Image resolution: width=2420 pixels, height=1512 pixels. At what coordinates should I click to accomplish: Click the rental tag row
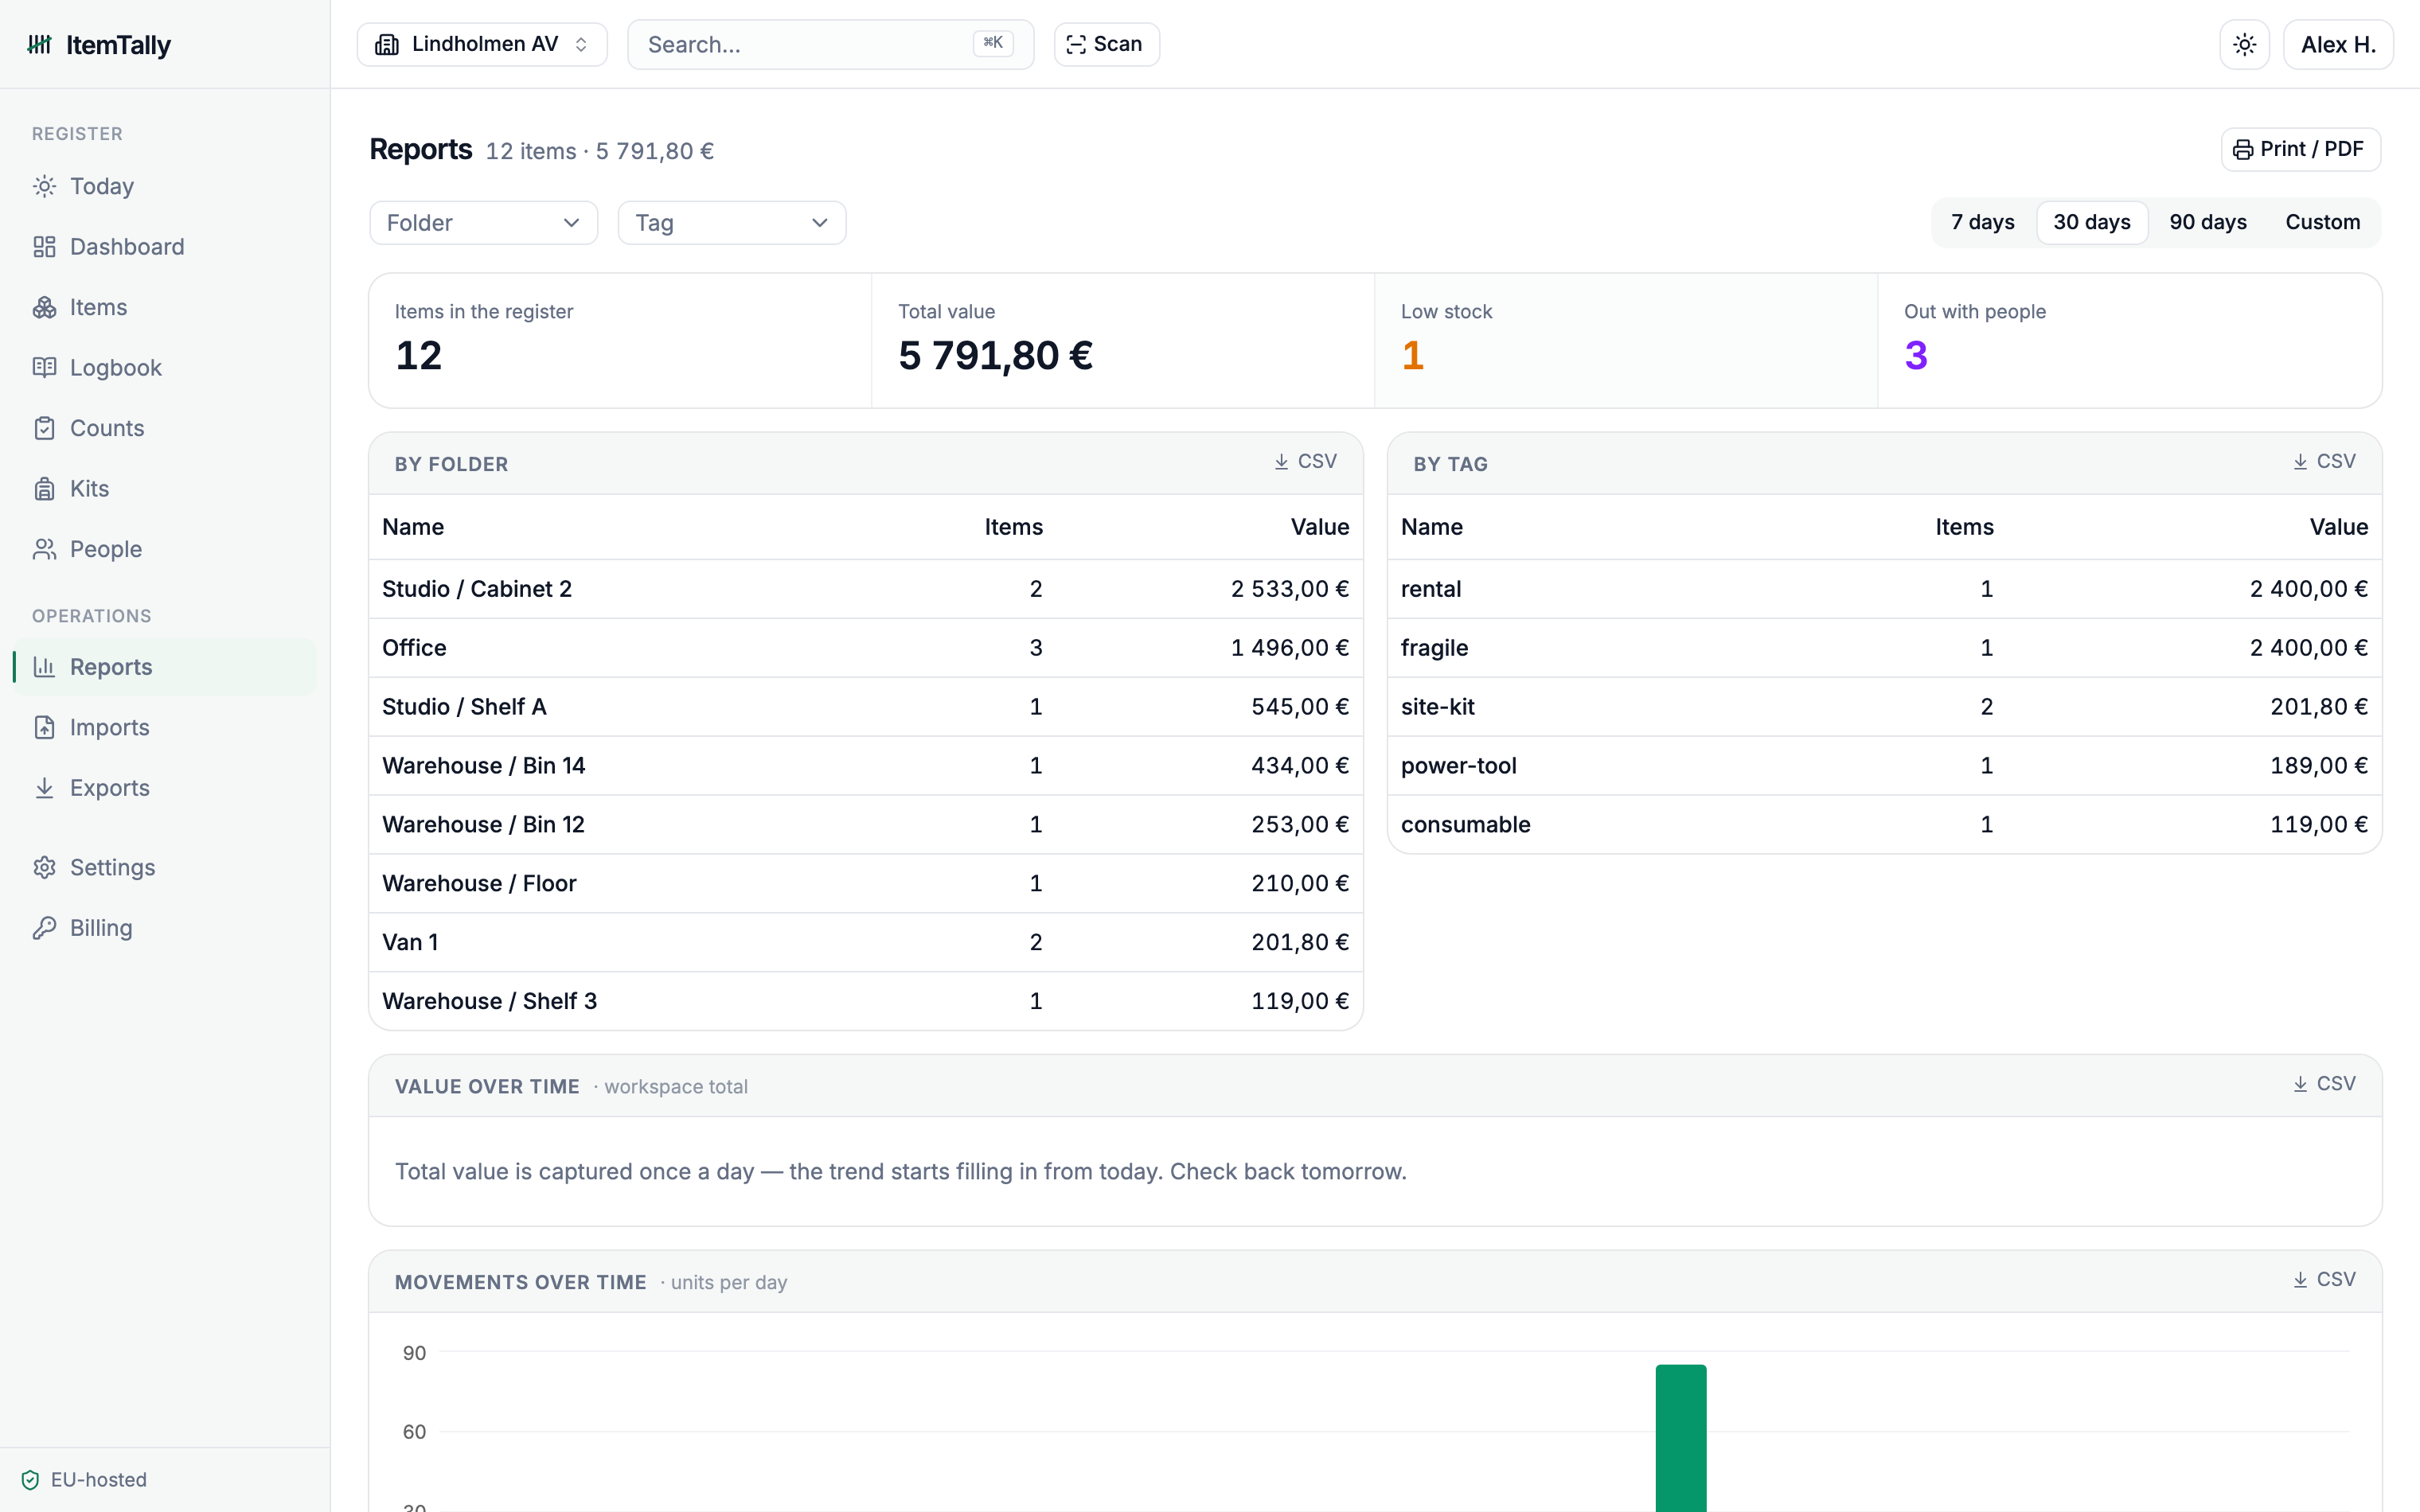tap(1885, 589)
